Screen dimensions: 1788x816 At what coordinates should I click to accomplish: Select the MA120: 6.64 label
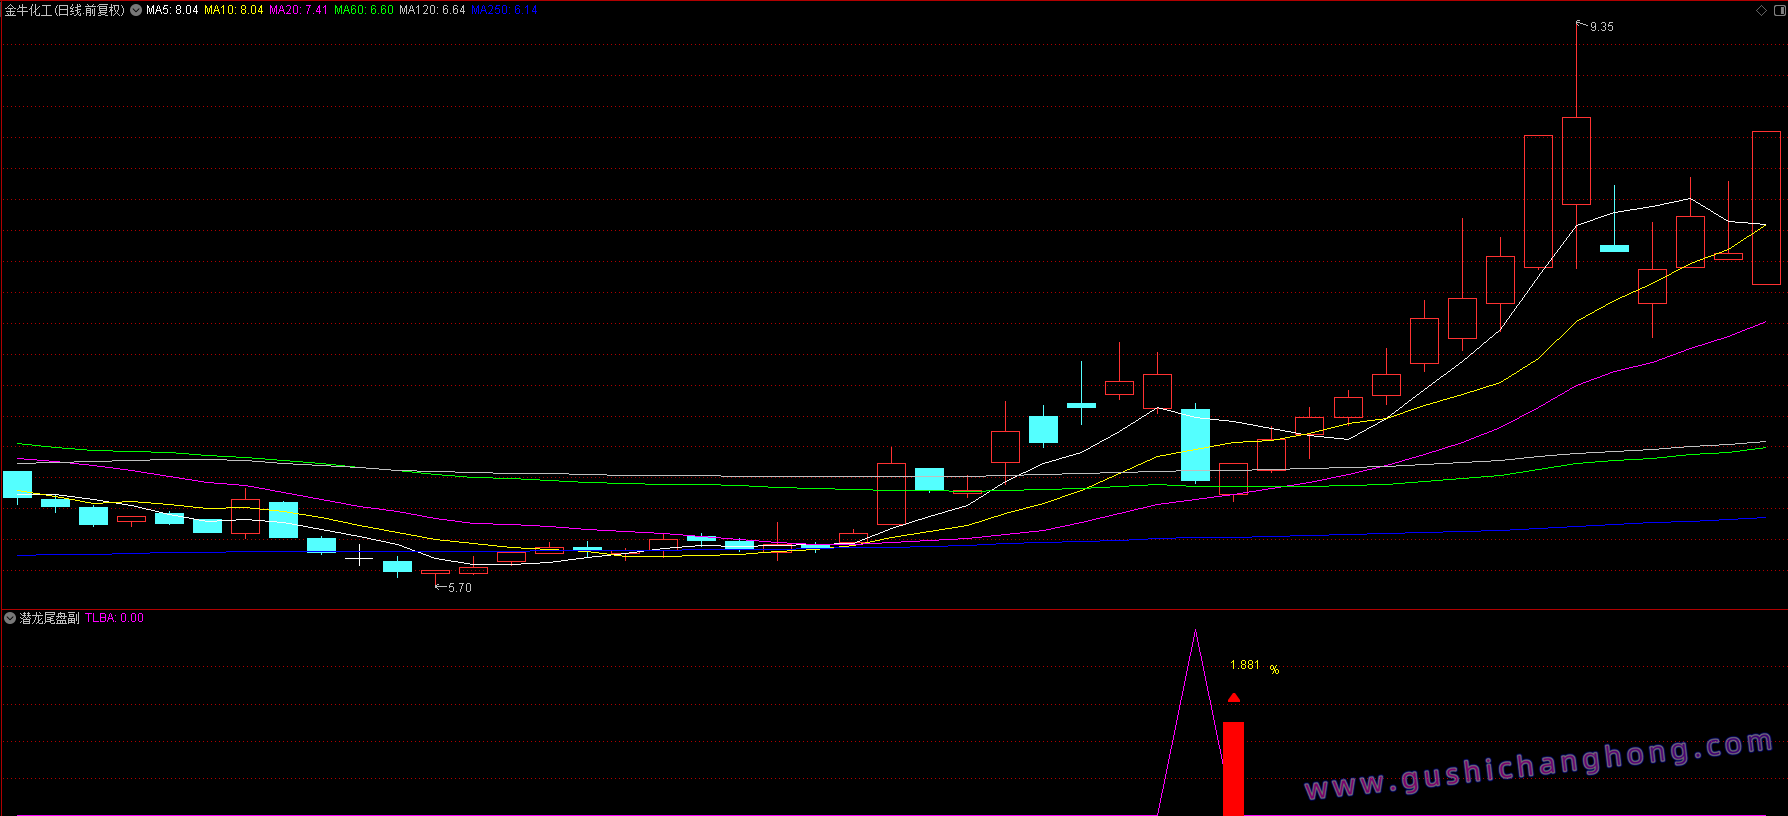pos(432,10)
